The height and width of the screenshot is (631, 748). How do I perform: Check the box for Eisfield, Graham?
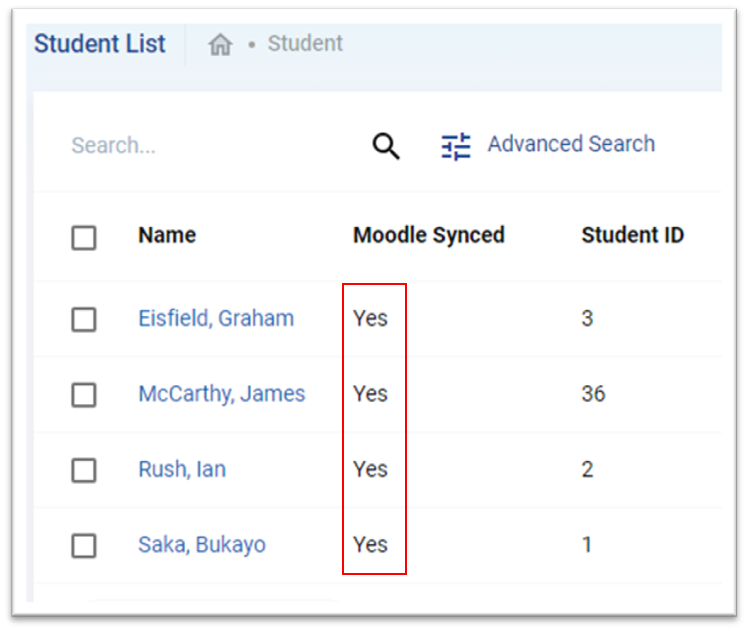[x=84, y=319]
